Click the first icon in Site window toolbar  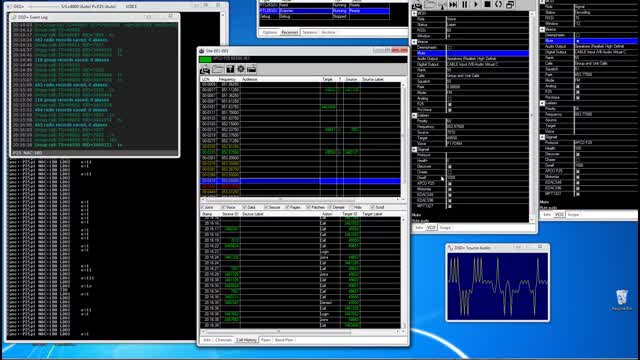[x=205, y=69]
